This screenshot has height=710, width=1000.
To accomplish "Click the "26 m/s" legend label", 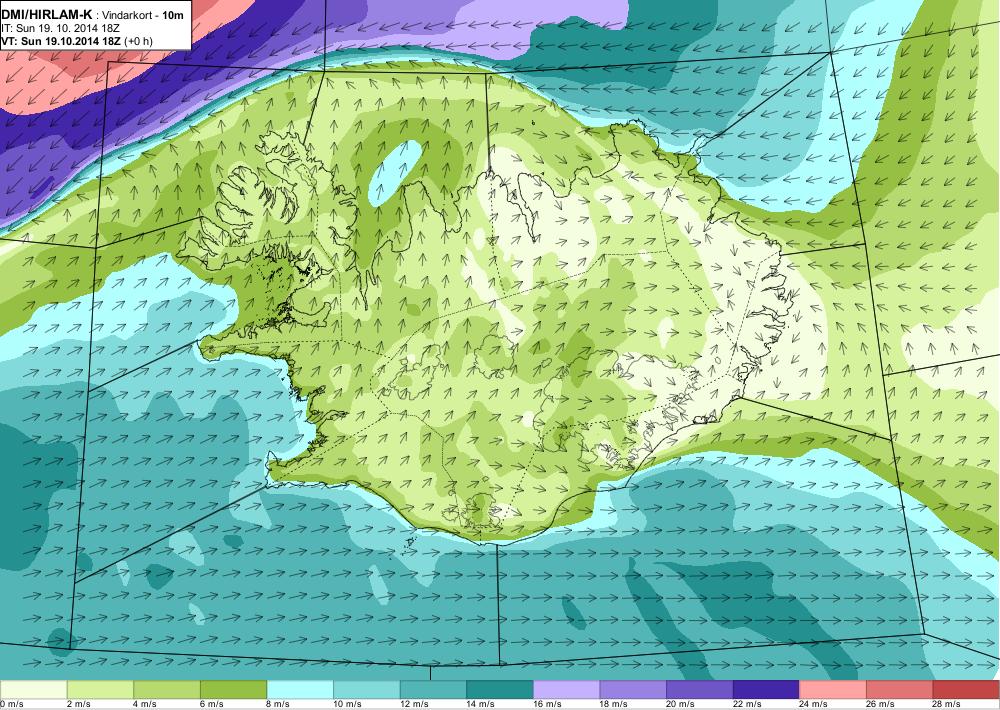I will click(881, 704).
